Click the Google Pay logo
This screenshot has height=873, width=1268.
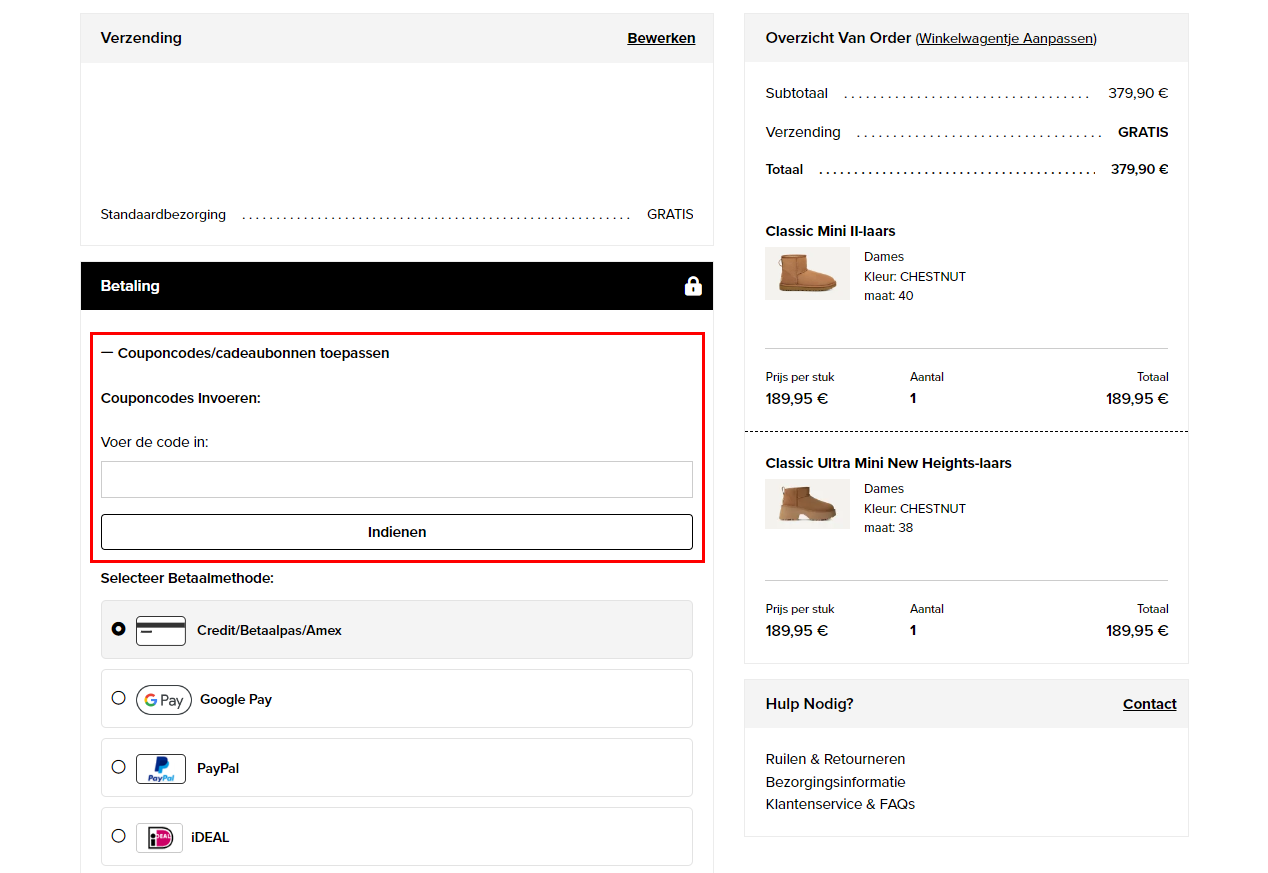(x=163, y=700)
